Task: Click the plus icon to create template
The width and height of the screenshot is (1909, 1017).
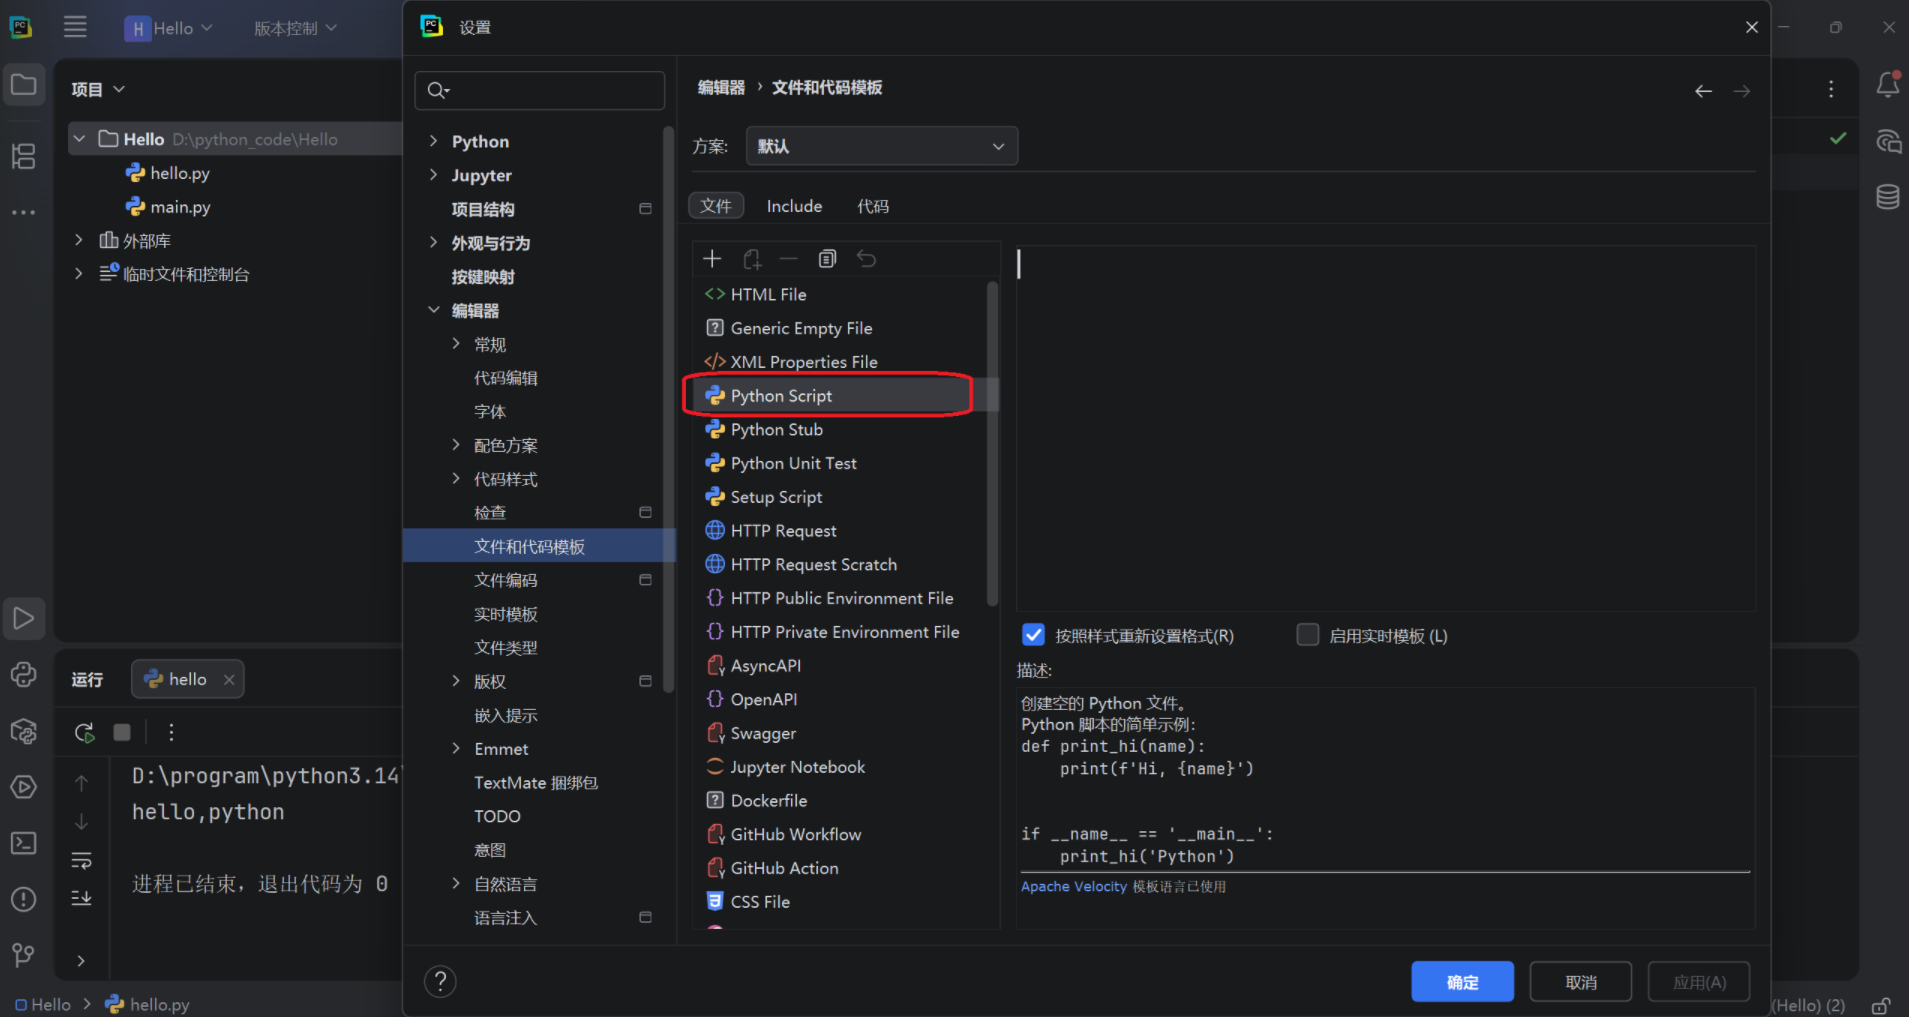Action: (x=712, y=259)
